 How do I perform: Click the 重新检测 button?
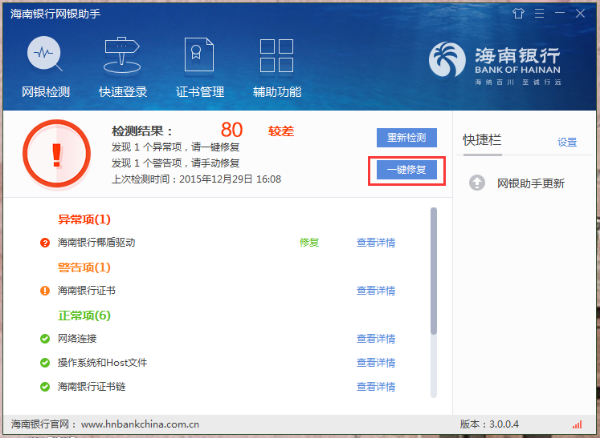click(x=407, y=137)
